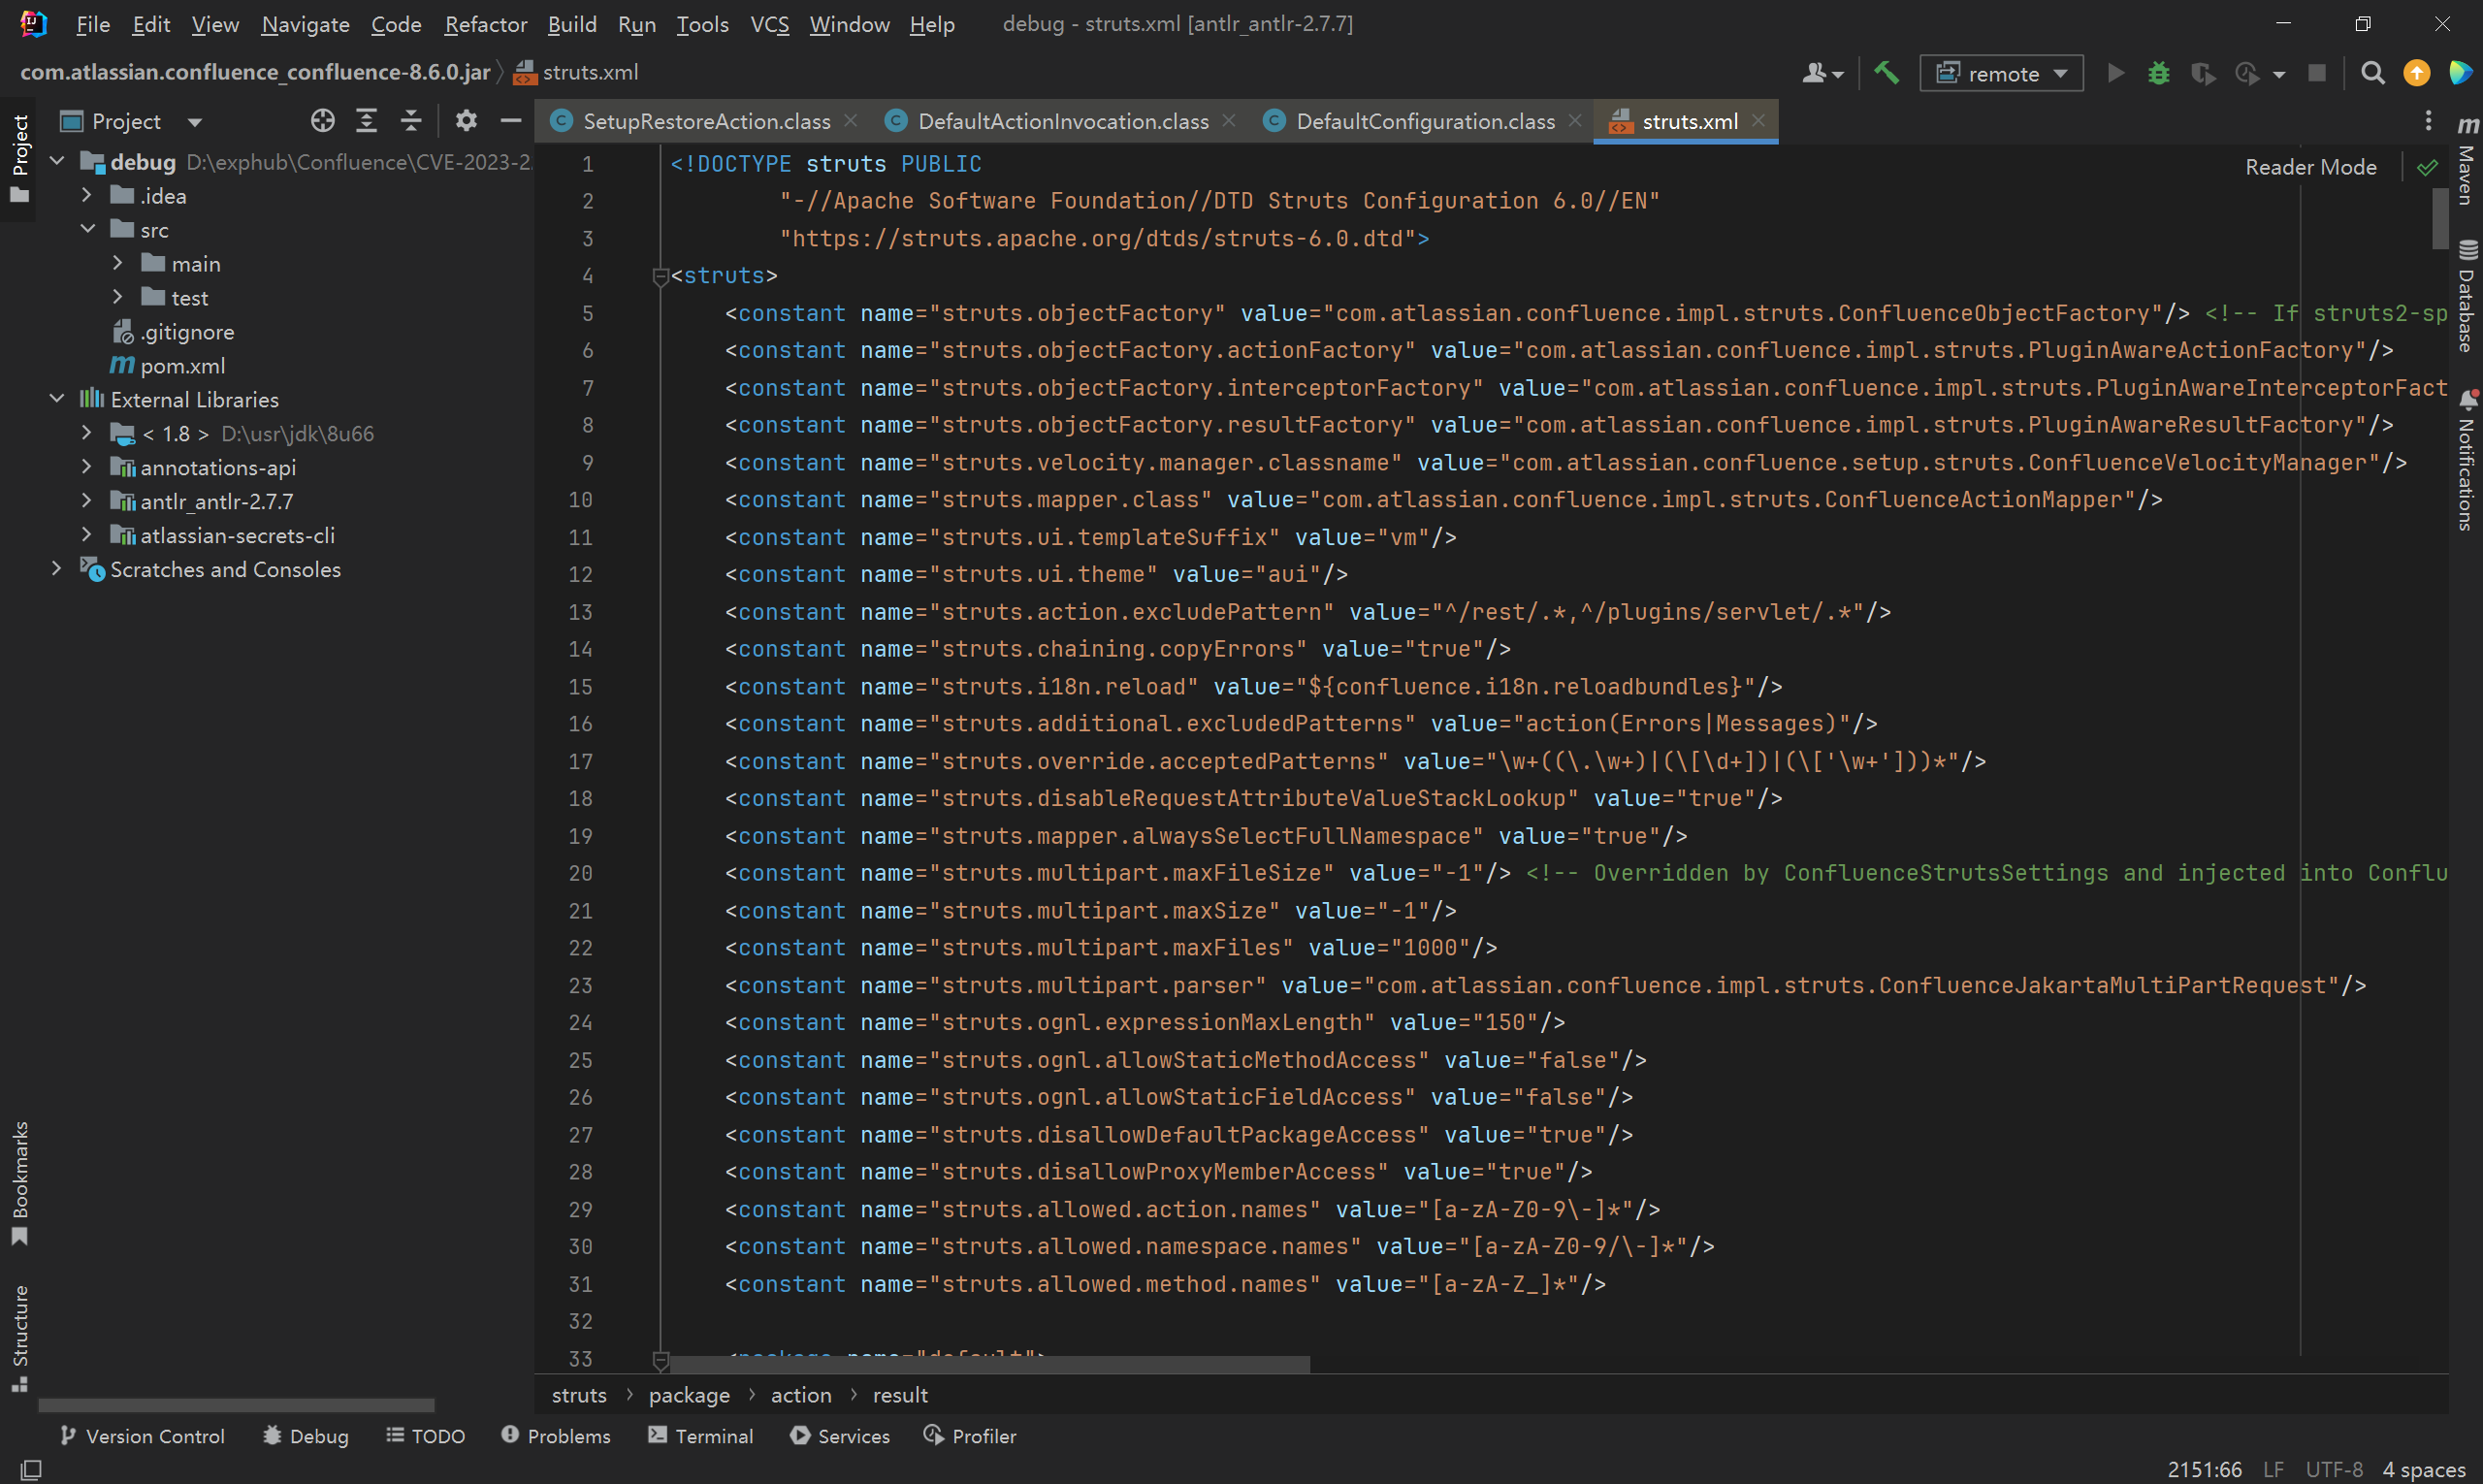Expand the main folder
This screenshot has width=2483, height=1484.
point(117,263)
